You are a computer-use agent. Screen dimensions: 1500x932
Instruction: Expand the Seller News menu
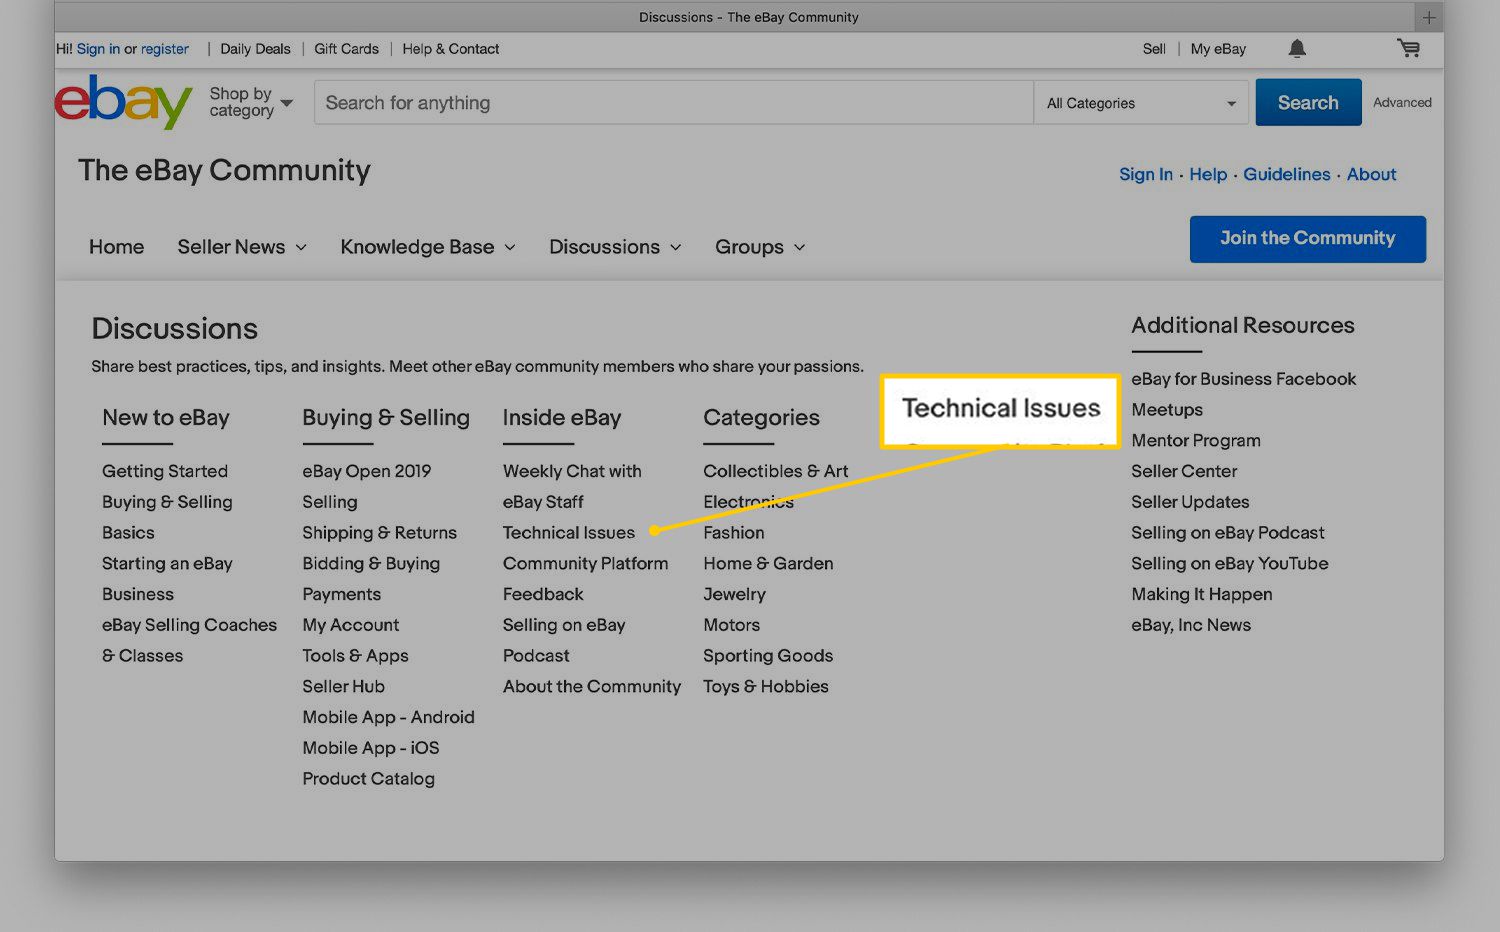tap(242, 247)
